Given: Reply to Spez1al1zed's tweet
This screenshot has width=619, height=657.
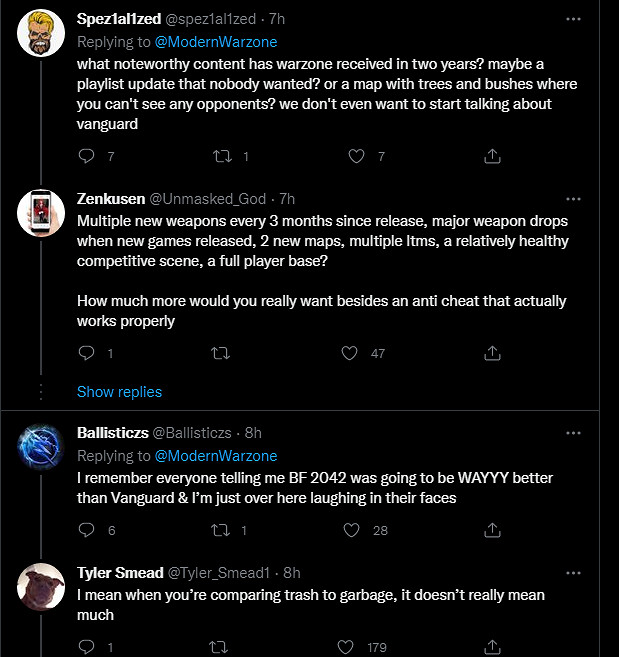Looking at the screenshot, I should coord(86,156).
